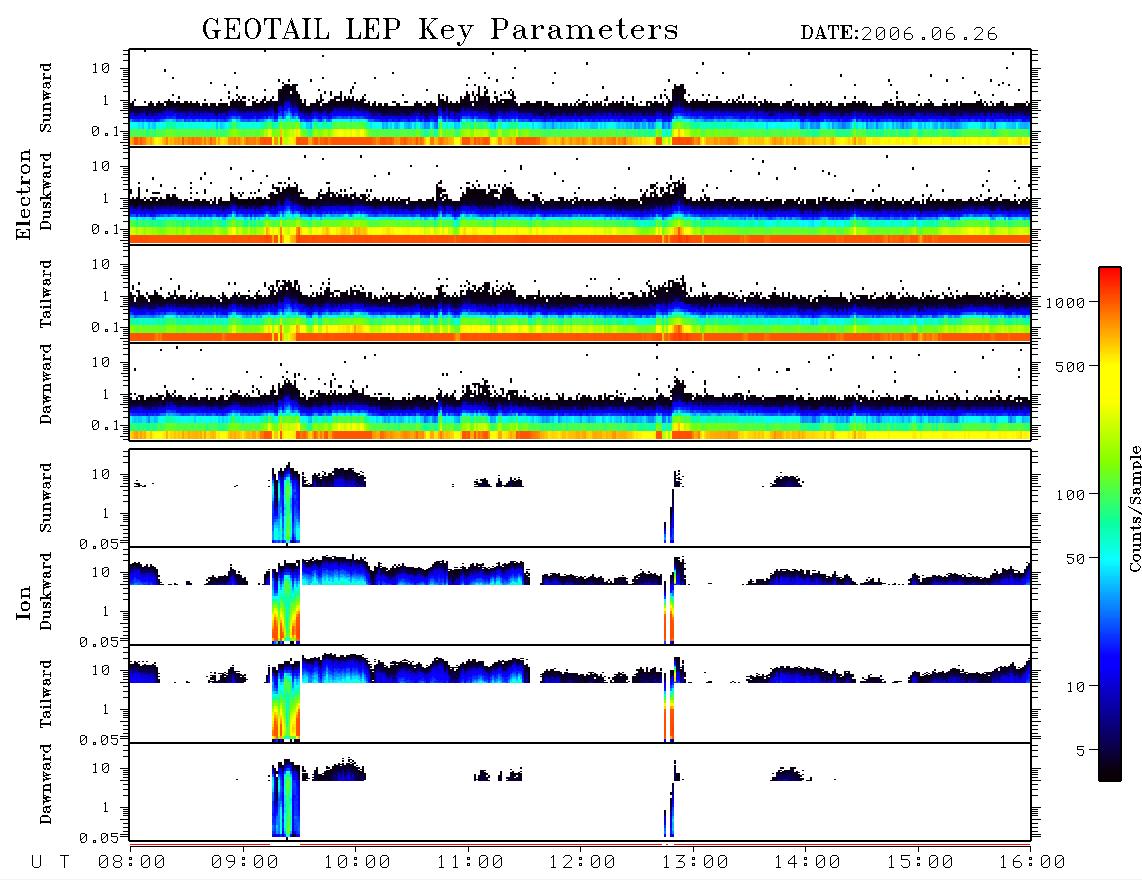Image resolution: width=1142 pixels, height=880 pixels.
Task: Click the vertical 'Ion' group label
Action: coord(23,602)
